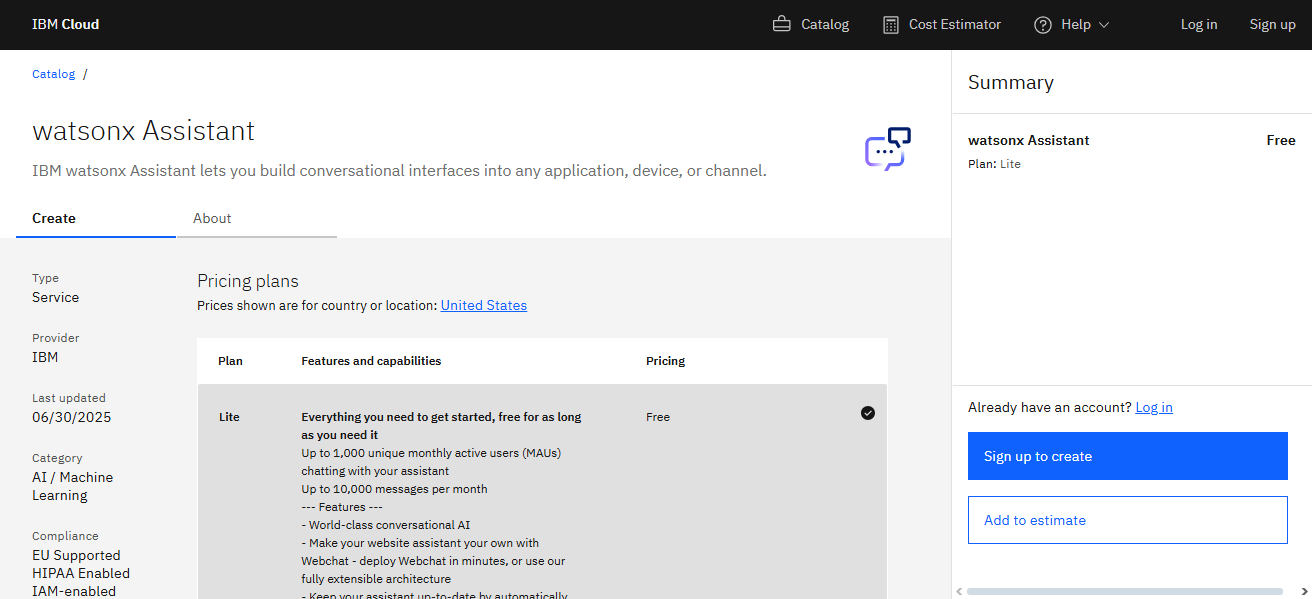Click Log in in top navigation
This screenshot has height=599, width=1312.
(x=1199, y=24)
